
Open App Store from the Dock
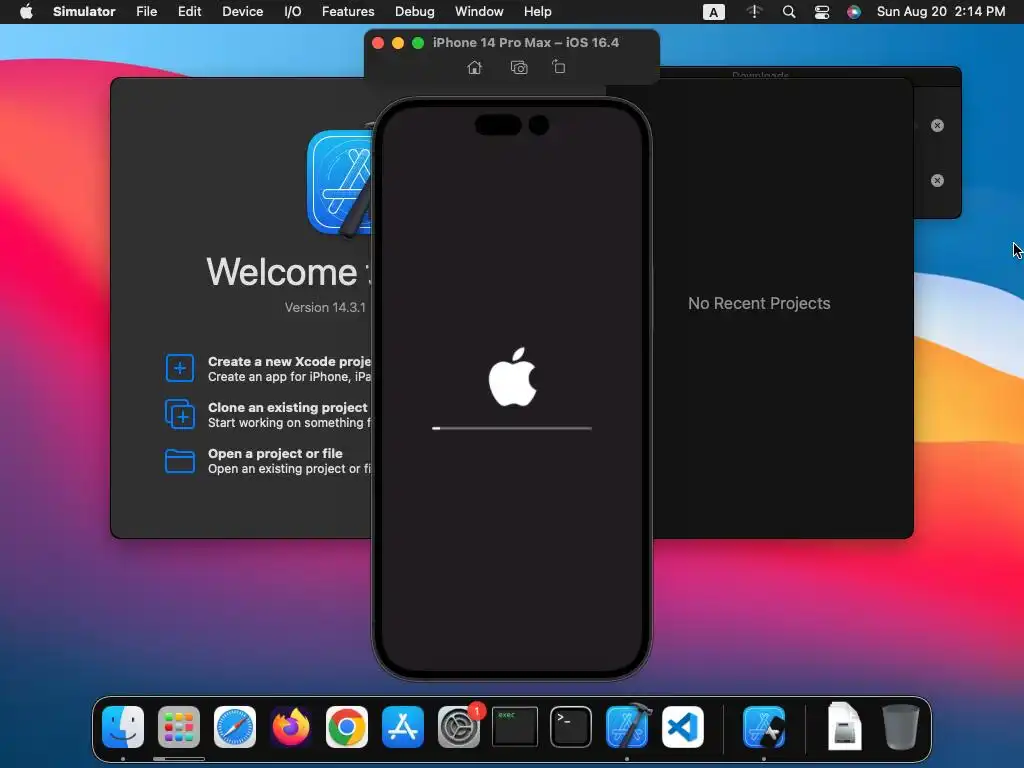(403, 727)
